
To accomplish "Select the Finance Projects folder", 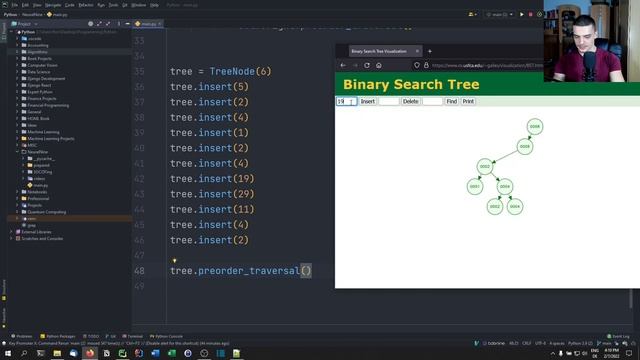I will (42, 99).
